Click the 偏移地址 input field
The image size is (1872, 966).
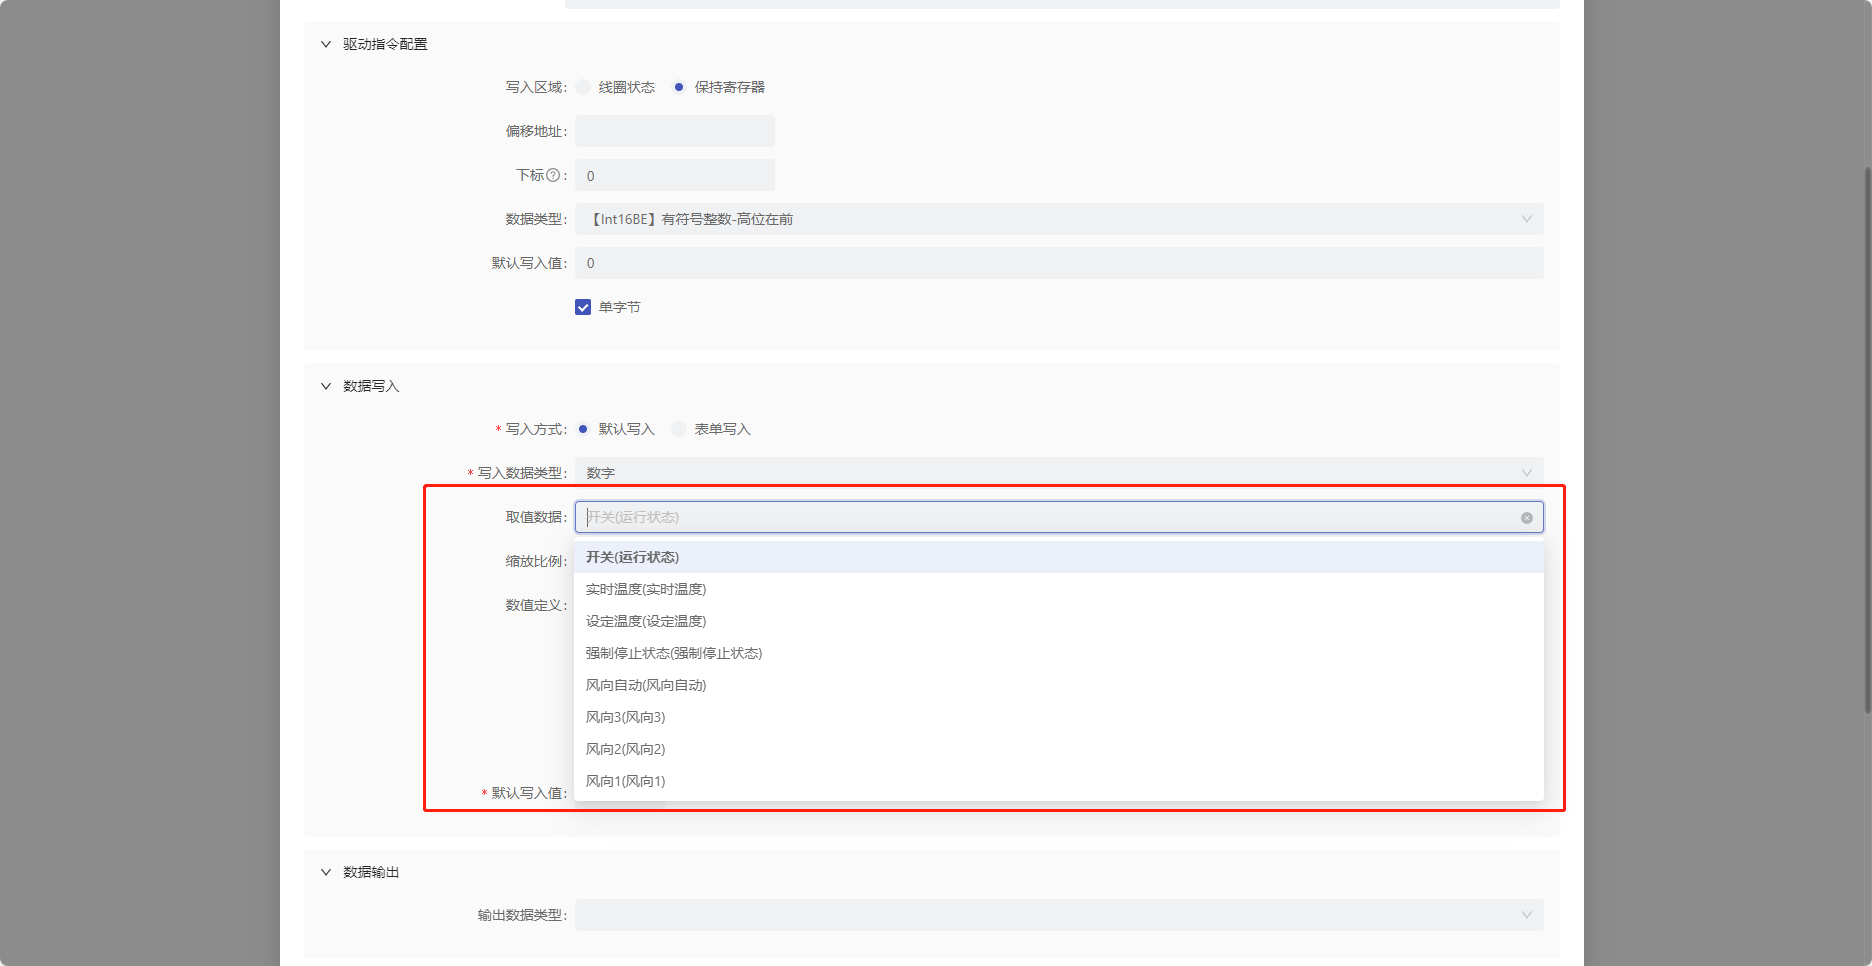tap(675, 131)
